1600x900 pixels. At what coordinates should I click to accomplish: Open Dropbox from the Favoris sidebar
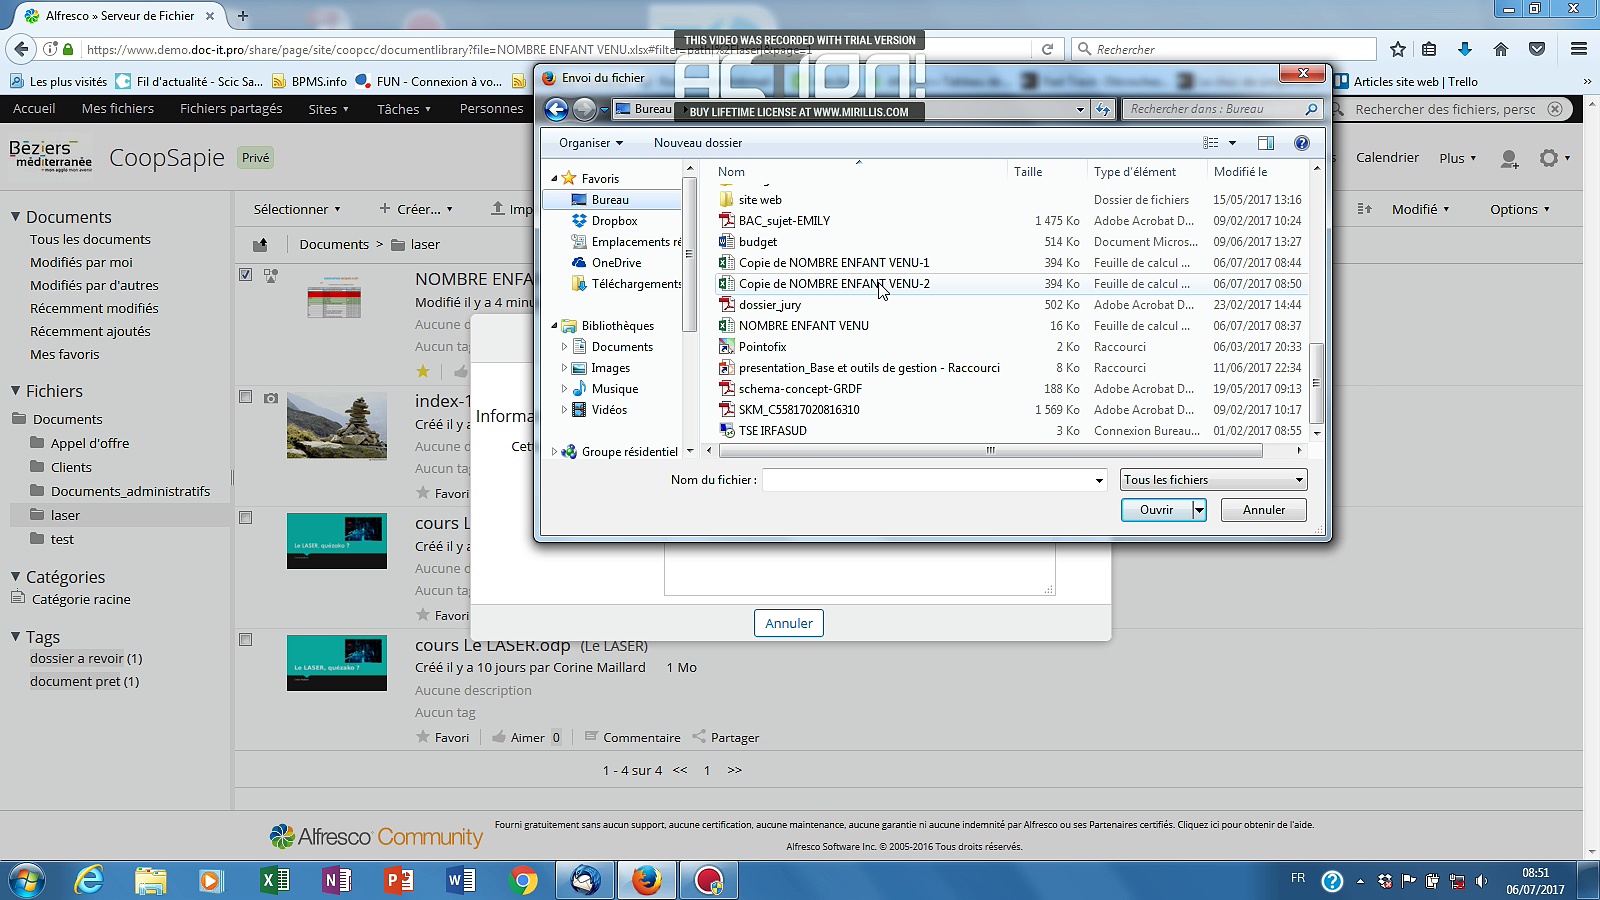612,220
